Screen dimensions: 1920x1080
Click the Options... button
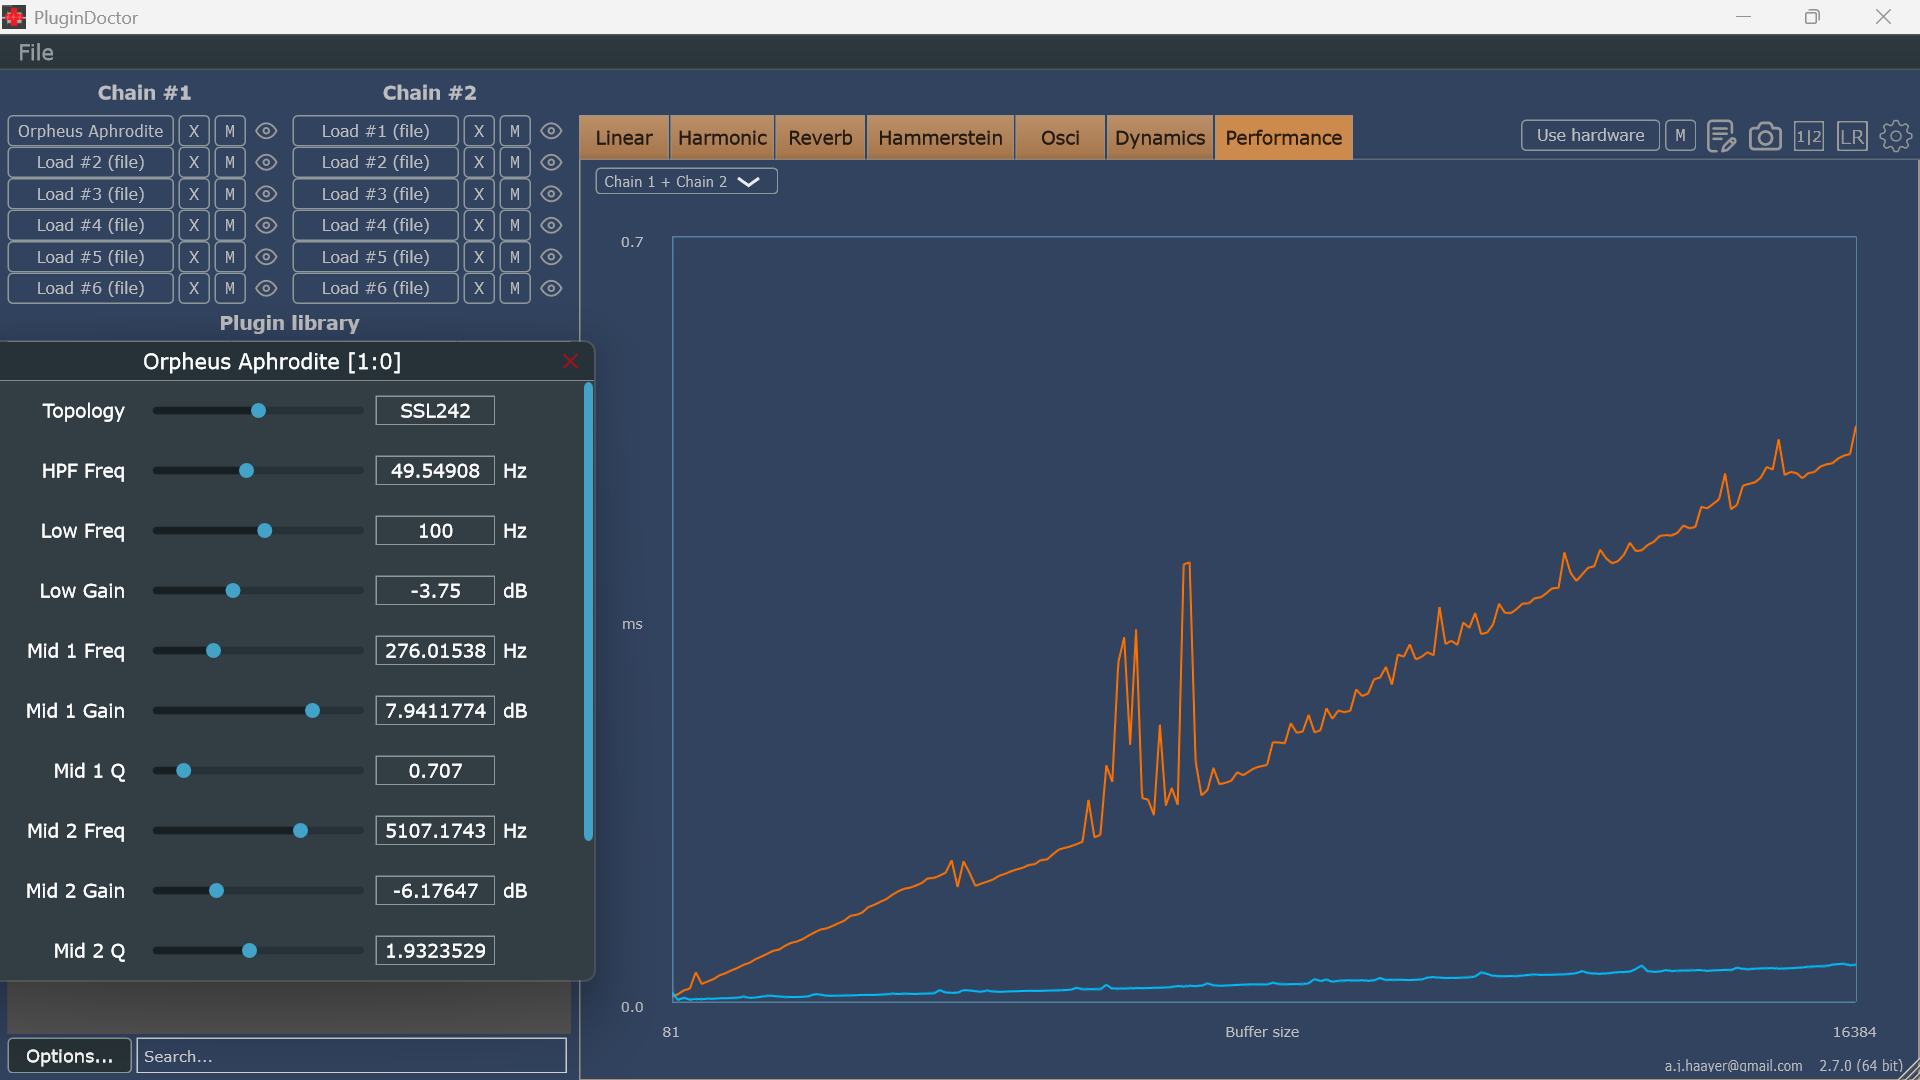[x=69, y=1056]
